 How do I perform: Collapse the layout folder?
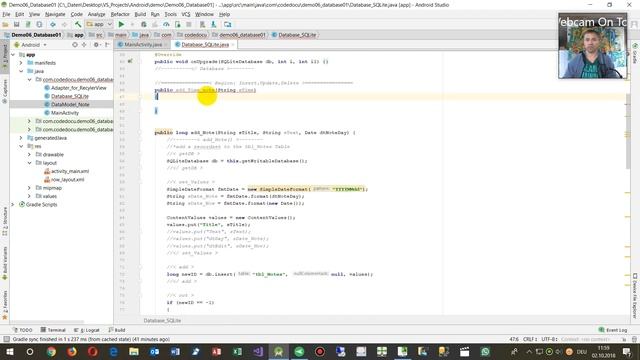click(x=29, y=163)
